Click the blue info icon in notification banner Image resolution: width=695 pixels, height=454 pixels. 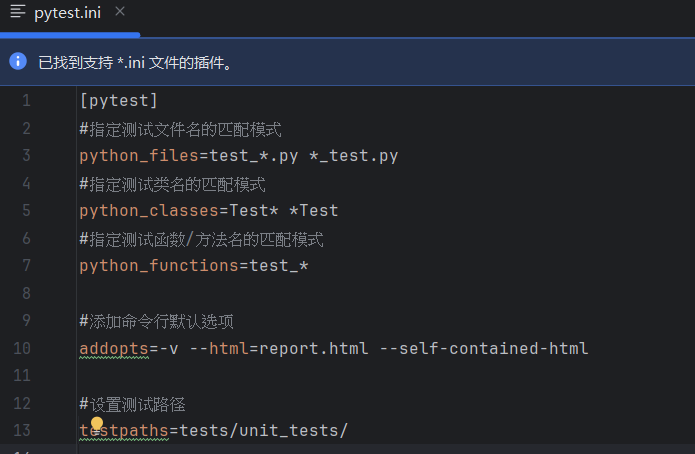tap(18, 61)
